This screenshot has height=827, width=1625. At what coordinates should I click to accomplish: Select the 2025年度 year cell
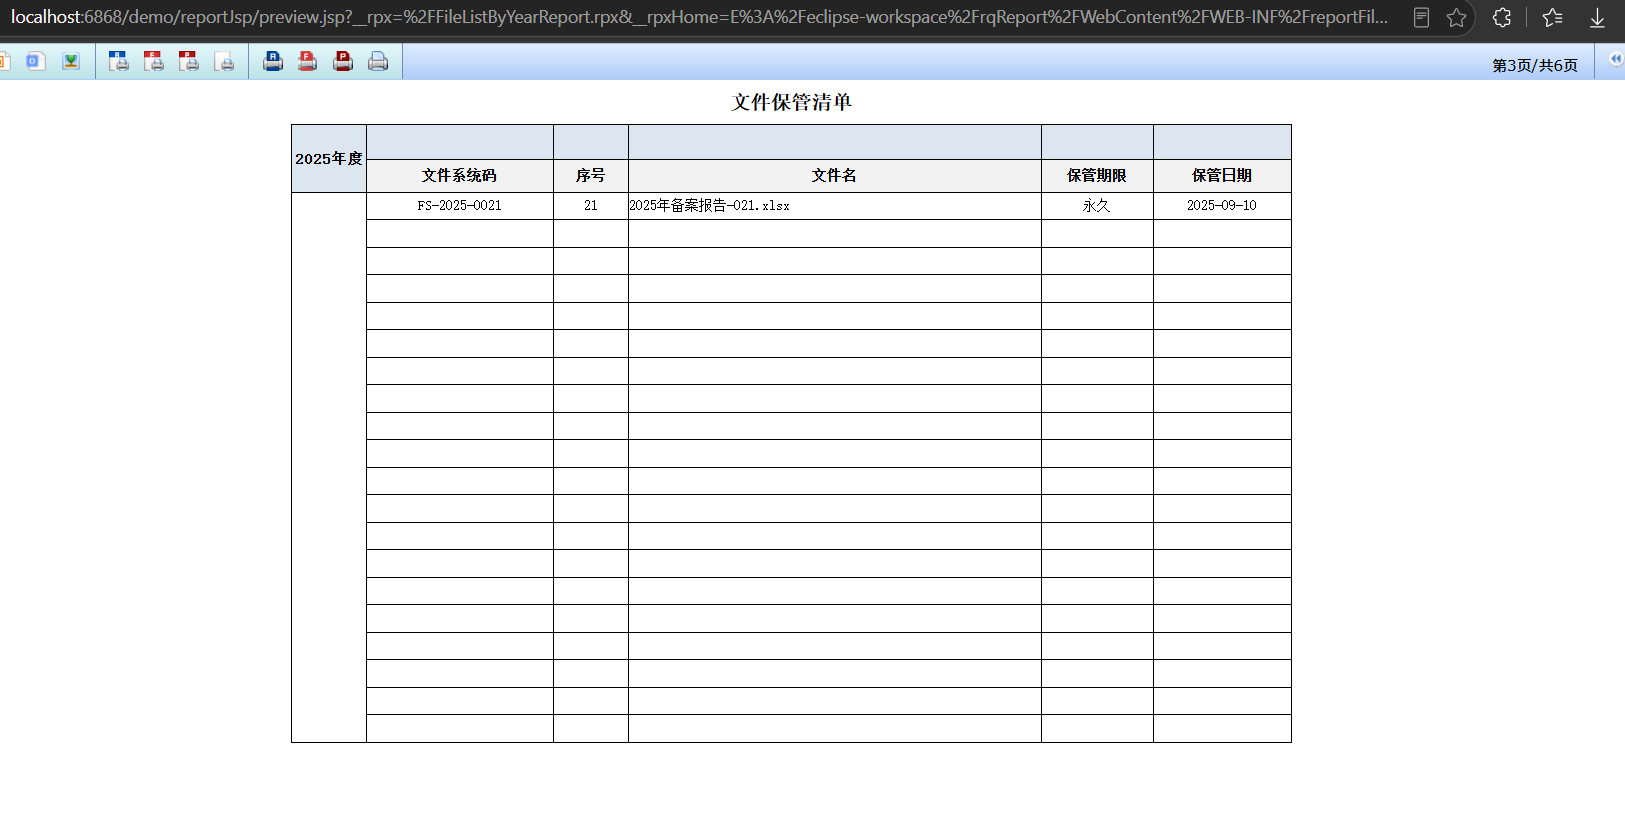[x=329, y=158]
